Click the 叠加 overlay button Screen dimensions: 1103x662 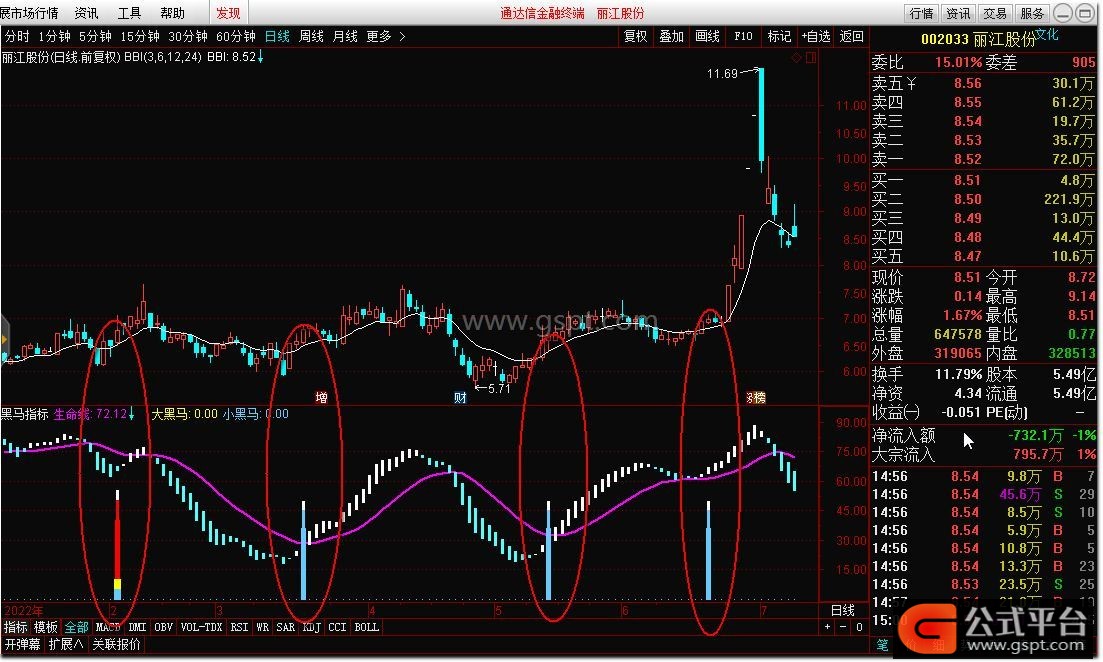[671, 36]
